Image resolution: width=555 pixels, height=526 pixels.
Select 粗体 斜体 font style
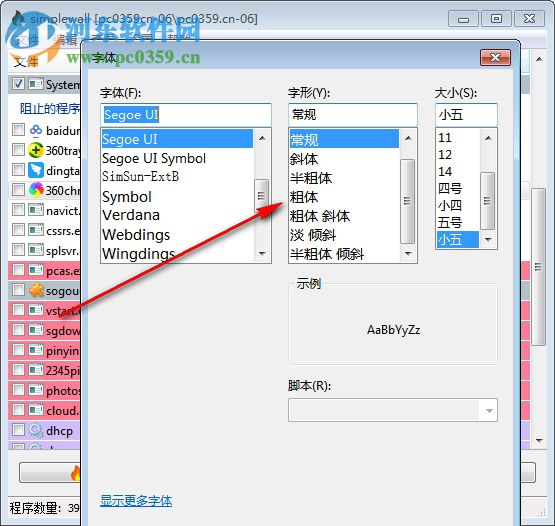(x=320, y=216)
